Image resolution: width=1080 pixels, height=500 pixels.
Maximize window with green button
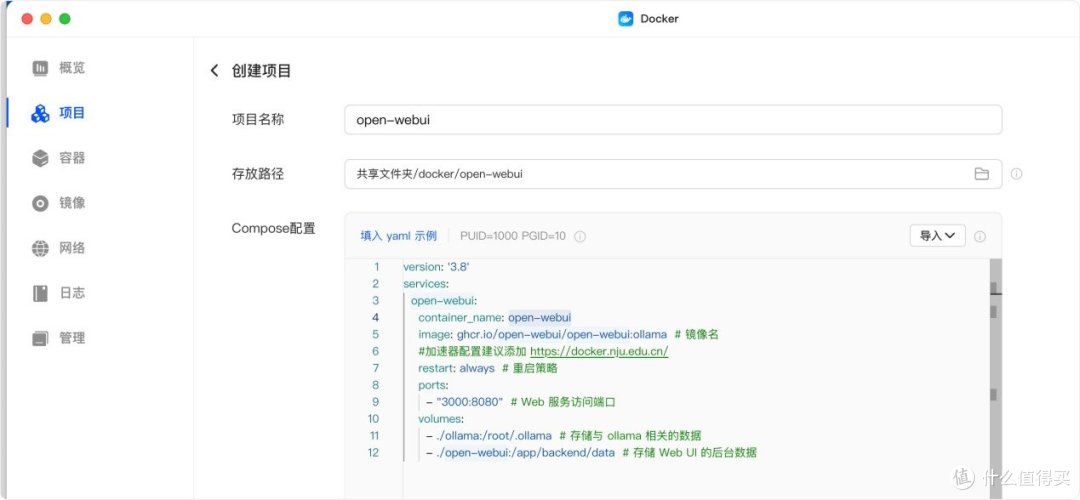click(65, 19)
